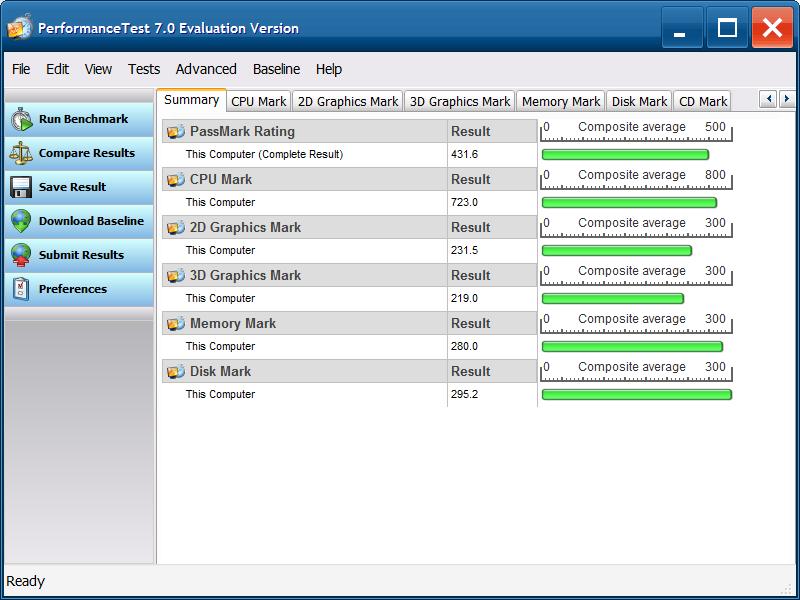The height and width of the screenshot is (600, 800).
Task: Select the Memory Mark section header text
Action: pyautogui.click(x=233, y=323)
